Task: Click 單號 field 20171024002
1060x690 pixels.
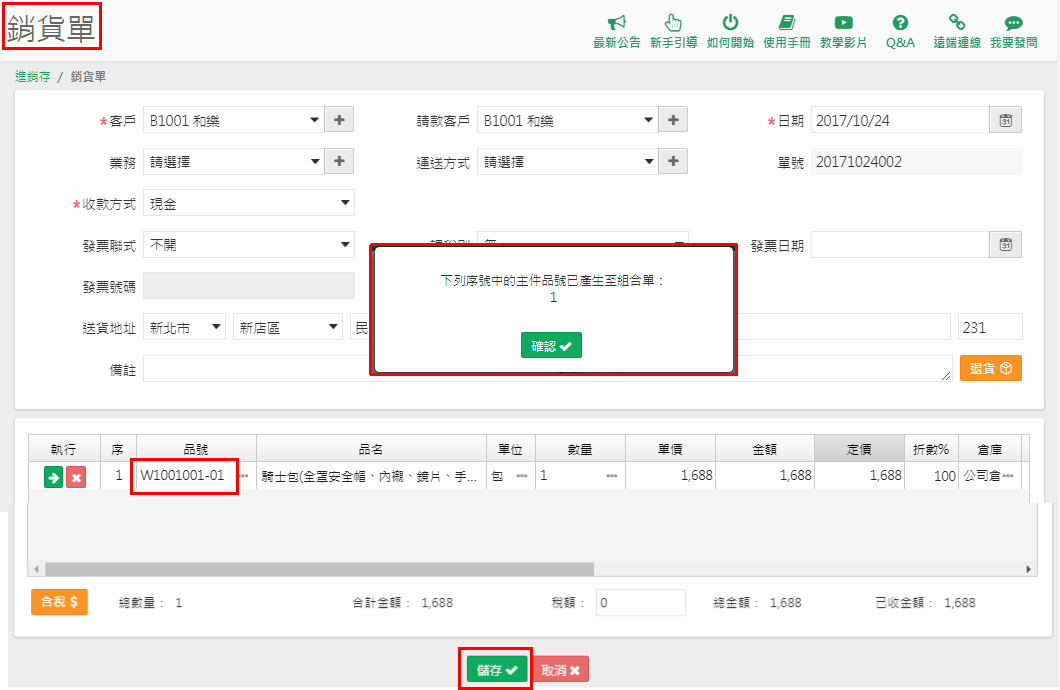Action: (x=917, y=162)
